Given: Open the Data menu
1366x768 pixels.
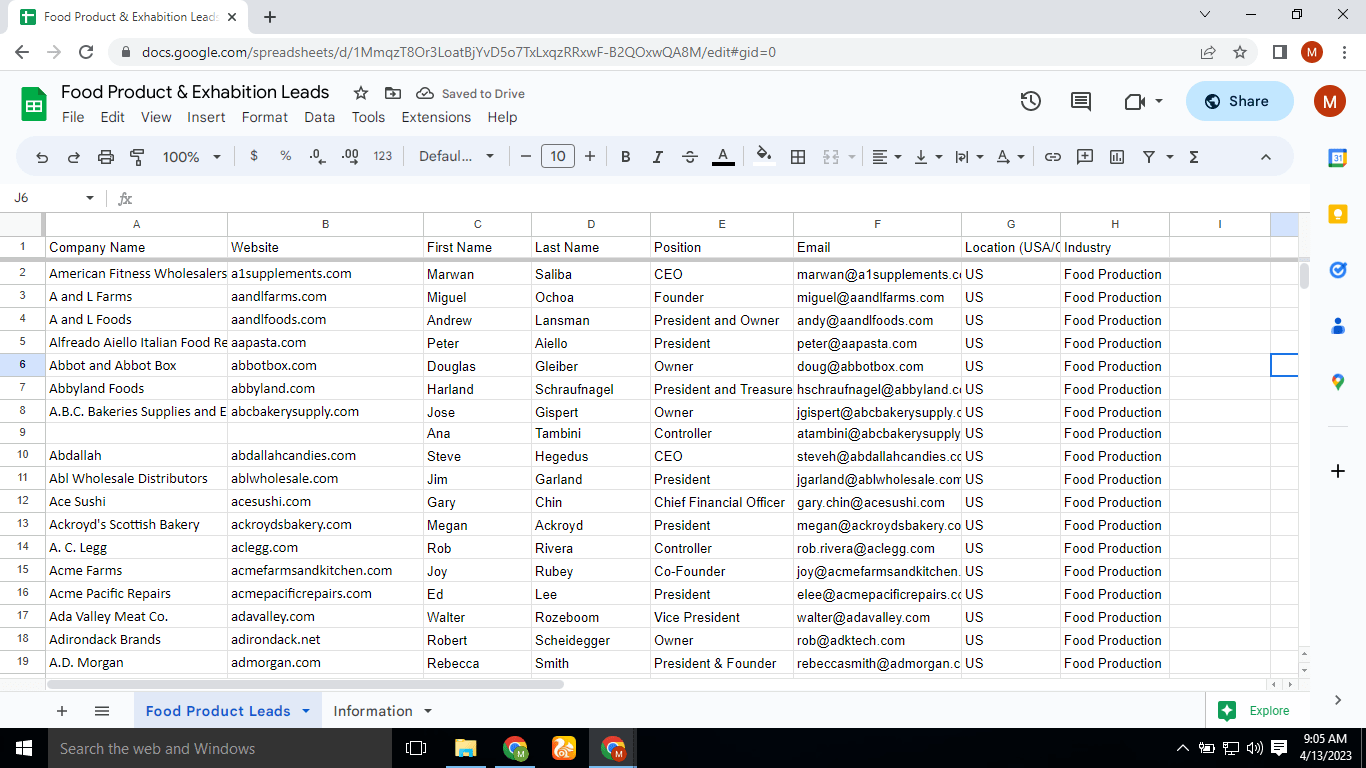Looking at the screenshot, I should click(x=320, y=117).
